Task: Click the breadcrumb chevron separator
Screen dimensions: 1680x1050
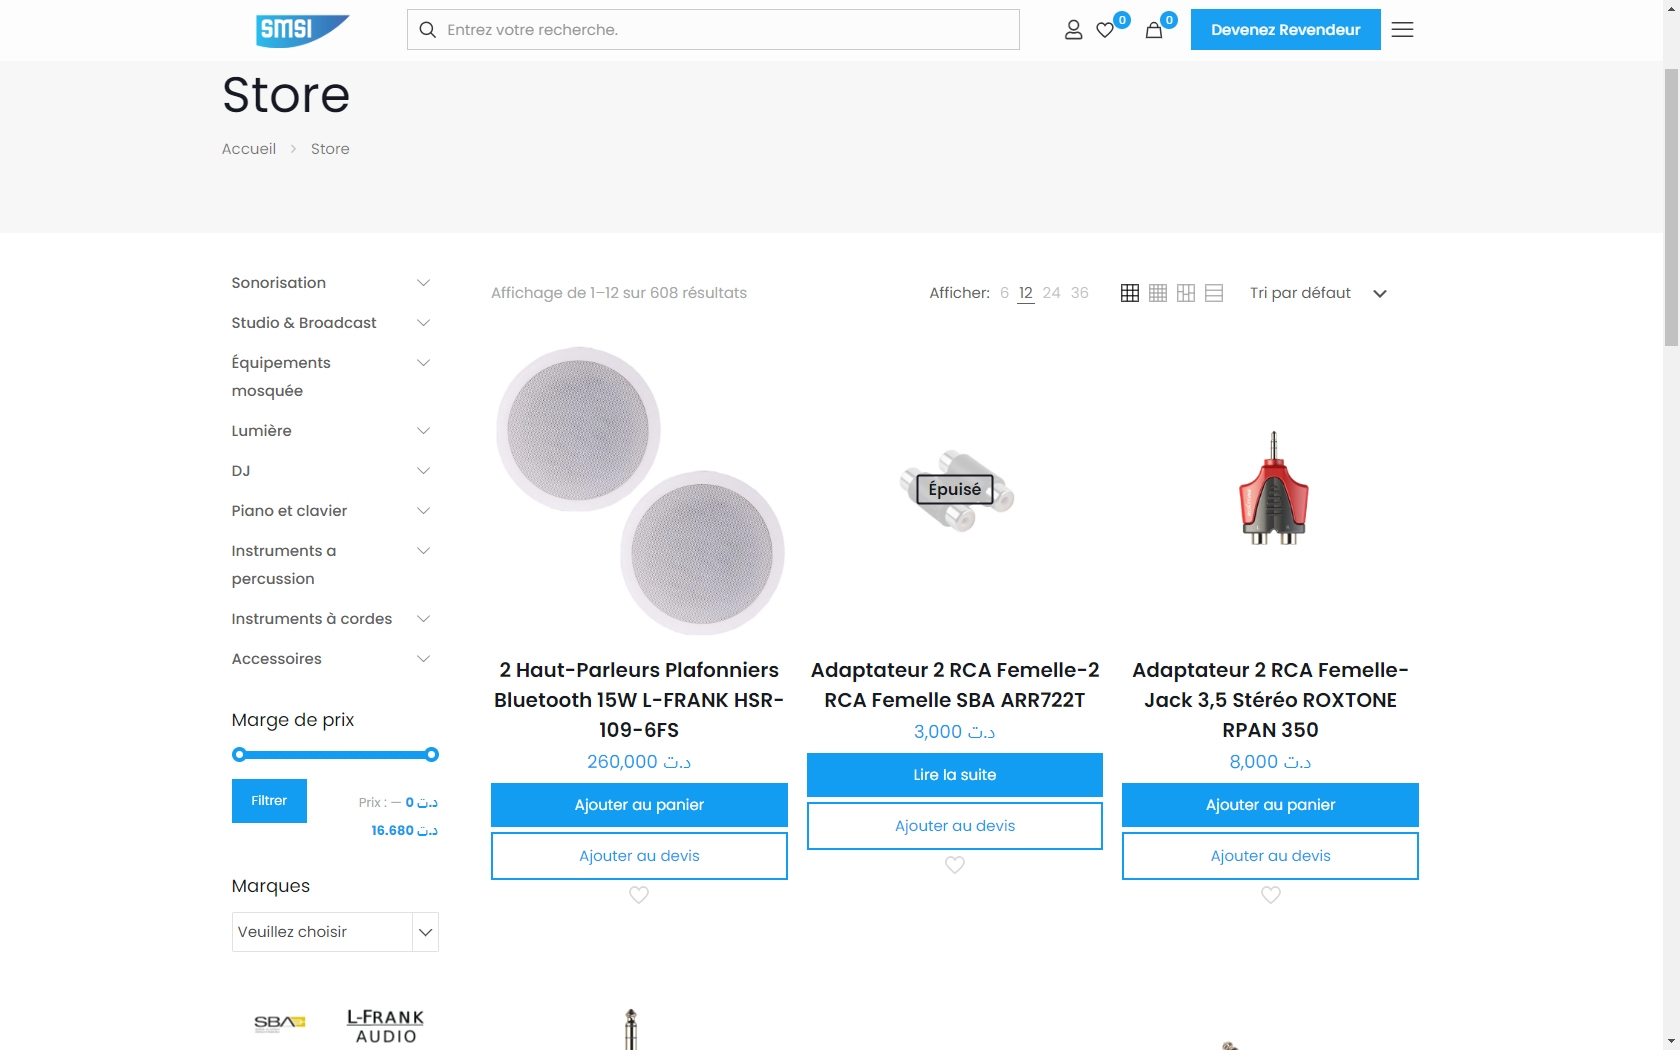Action: pos(293,149)
